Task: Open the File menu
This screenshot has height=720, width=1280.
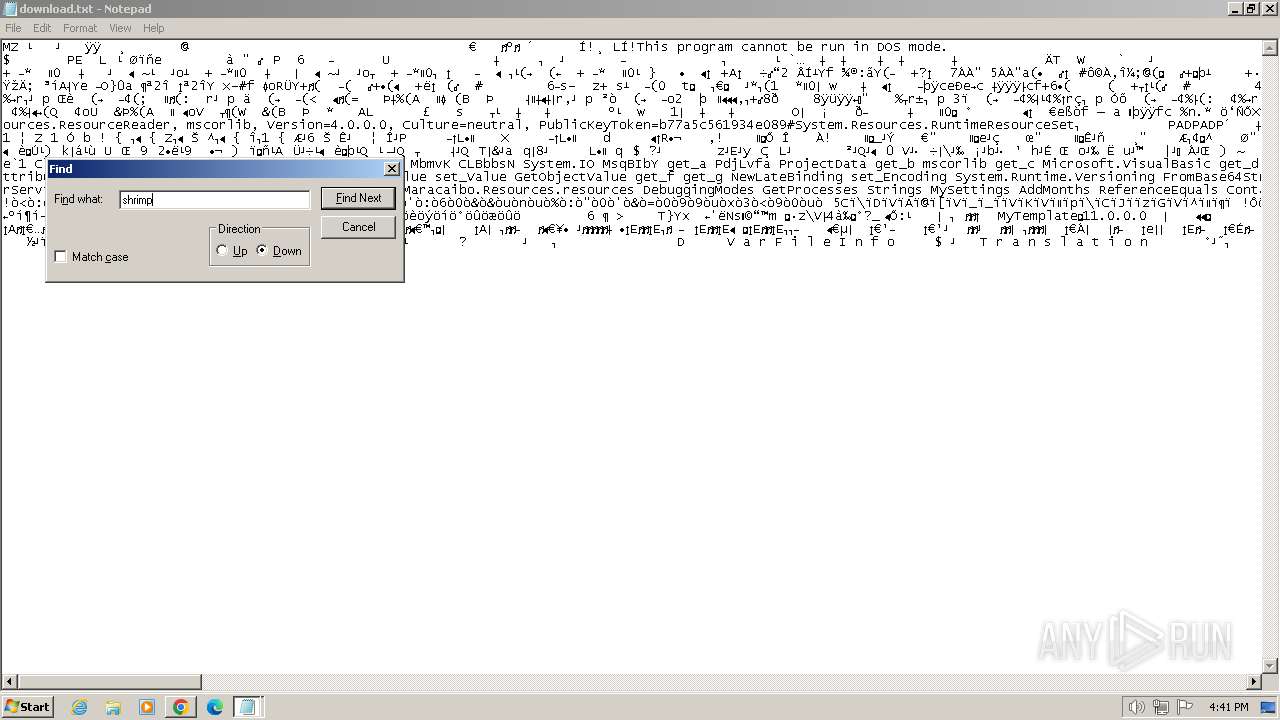Action: click(x=13, y=28)
